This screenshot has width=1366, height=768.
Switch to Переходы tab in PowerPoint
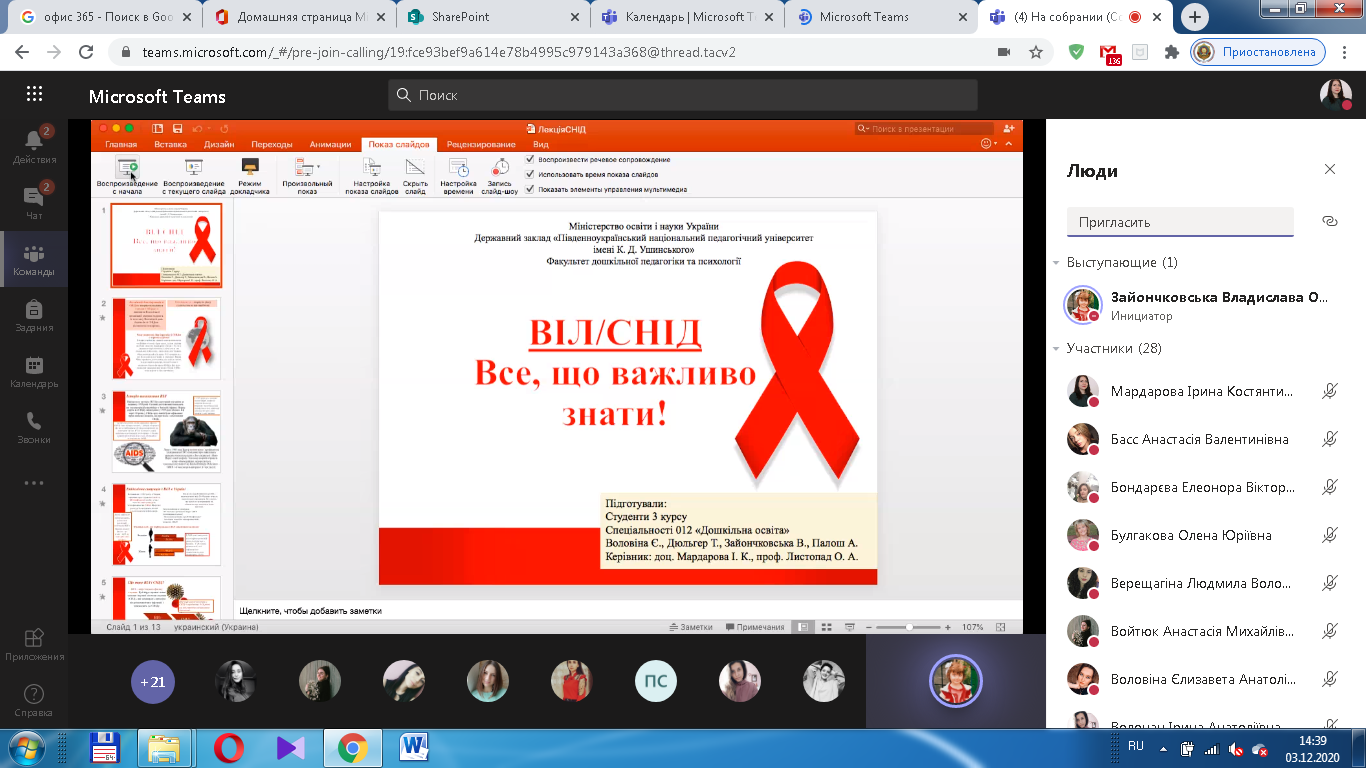point(272,144)
